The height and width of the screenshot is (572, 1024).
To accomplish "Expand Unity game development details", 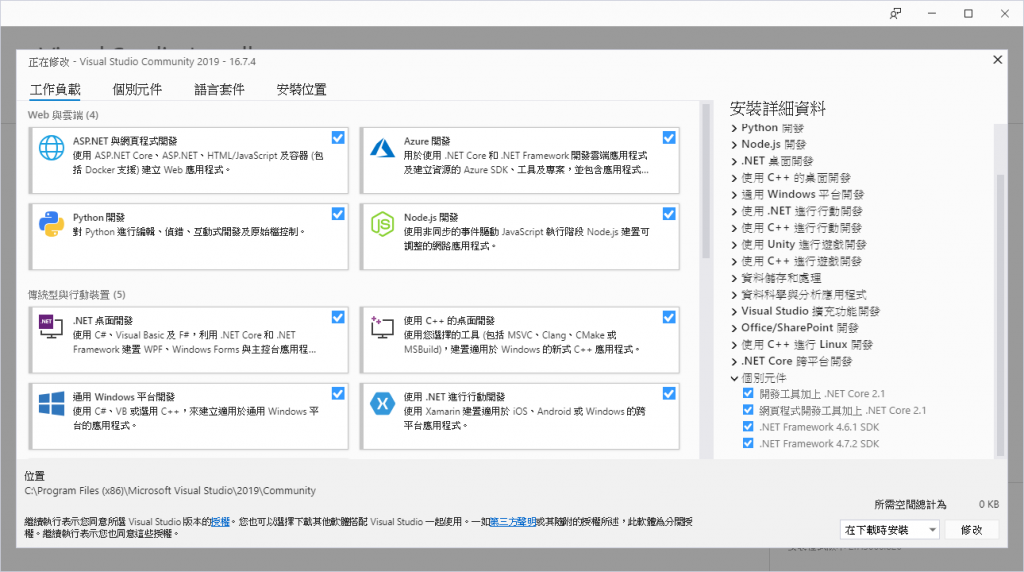I will (x=734, y=245).
